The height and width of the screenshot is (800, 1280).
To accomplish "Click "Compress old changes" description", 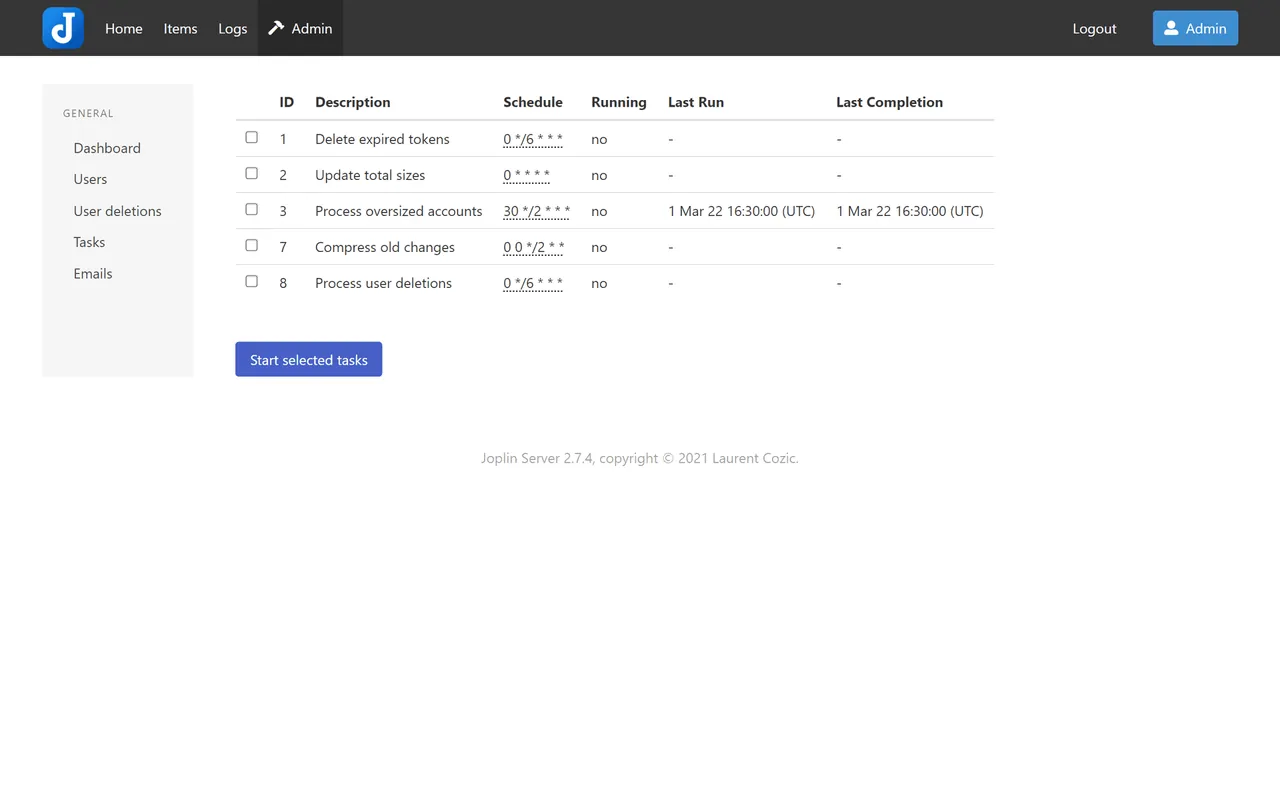I will [385, 247].
